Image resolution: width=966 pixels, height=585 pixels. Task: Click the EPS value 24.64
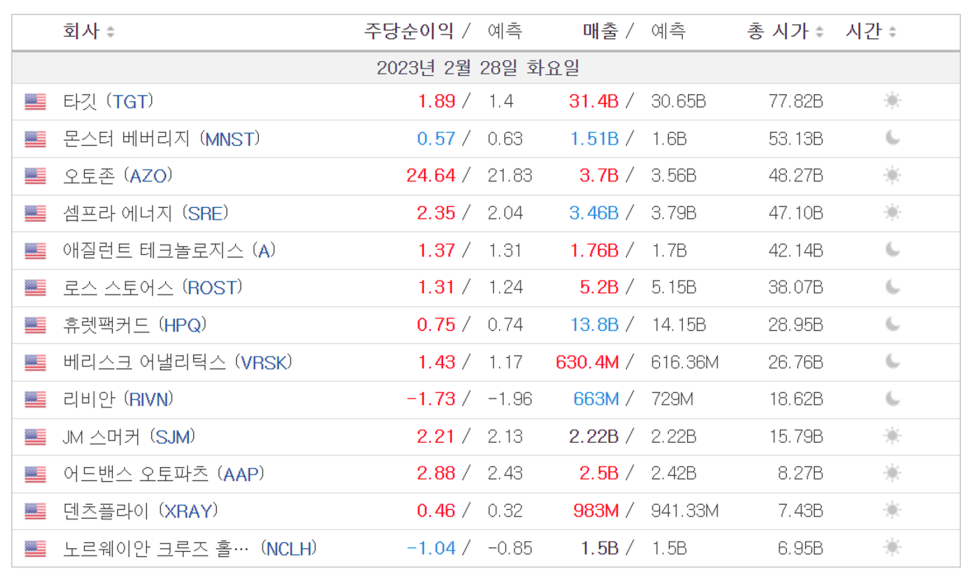pyautogui.click(x=431, y=176)
